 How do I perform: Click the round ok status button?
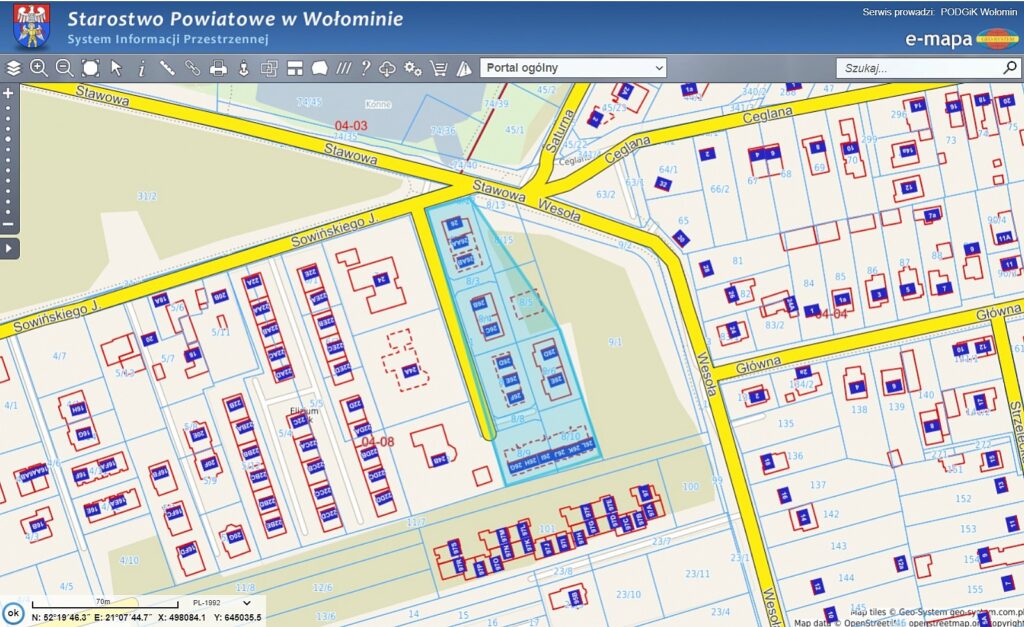pyautogui.click(x=13, y=612)
